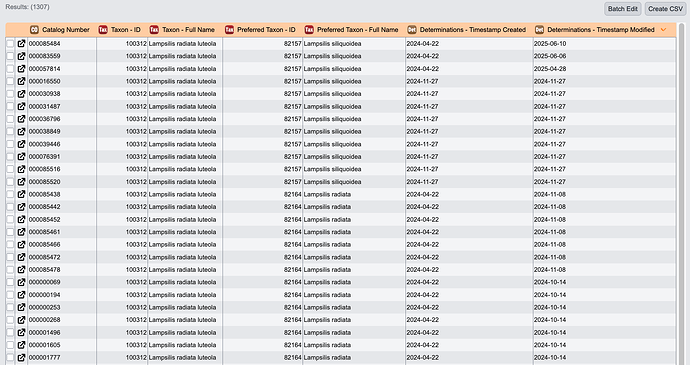Check the row 000085472 checkbox

(10, 257)
